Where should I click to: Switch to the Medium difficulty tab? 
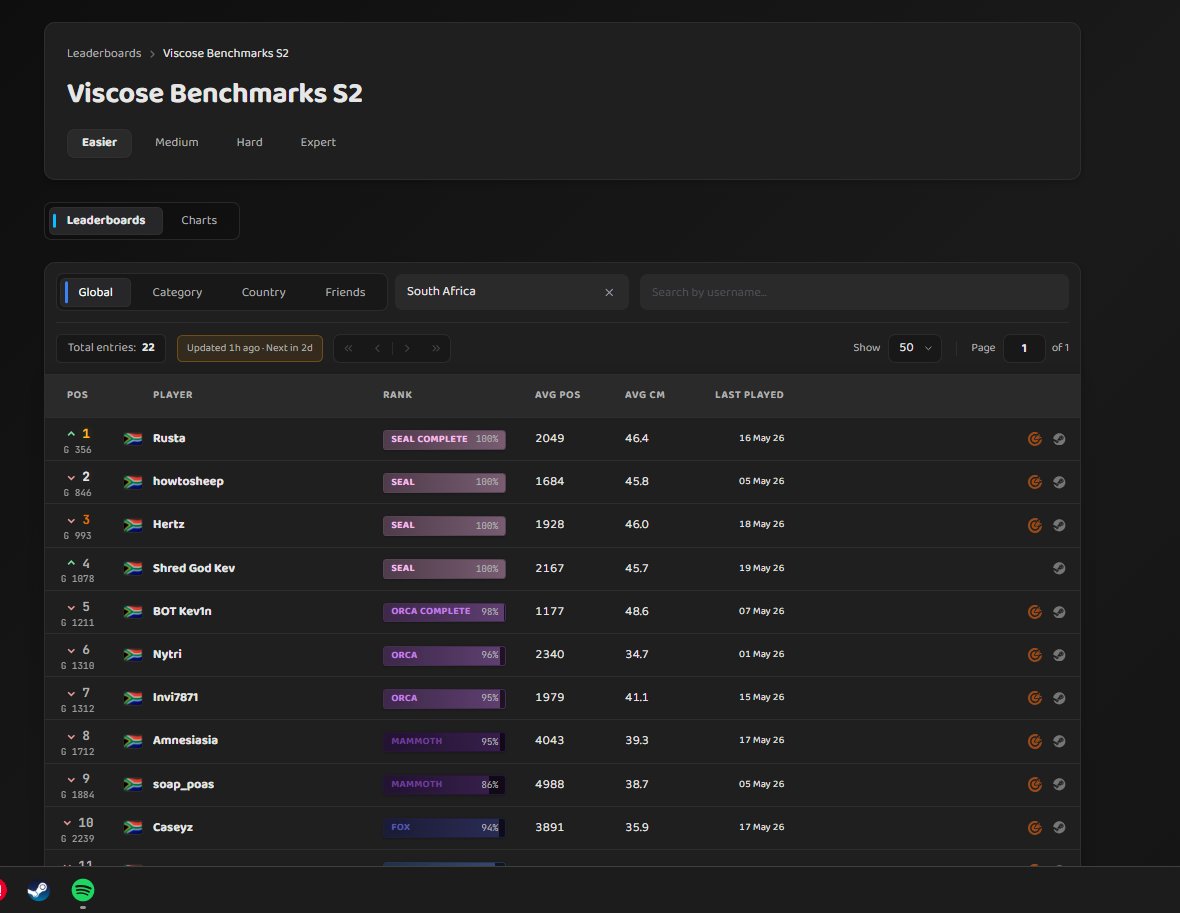[x=177, y=142]
